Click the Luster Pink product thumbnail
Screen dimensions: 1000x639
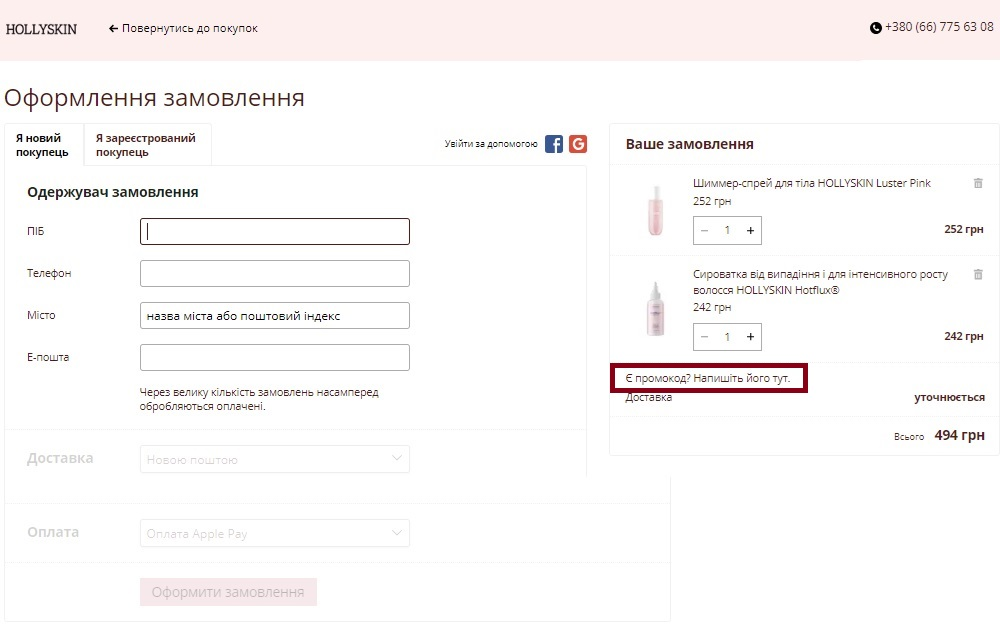[x=654, y=211]
